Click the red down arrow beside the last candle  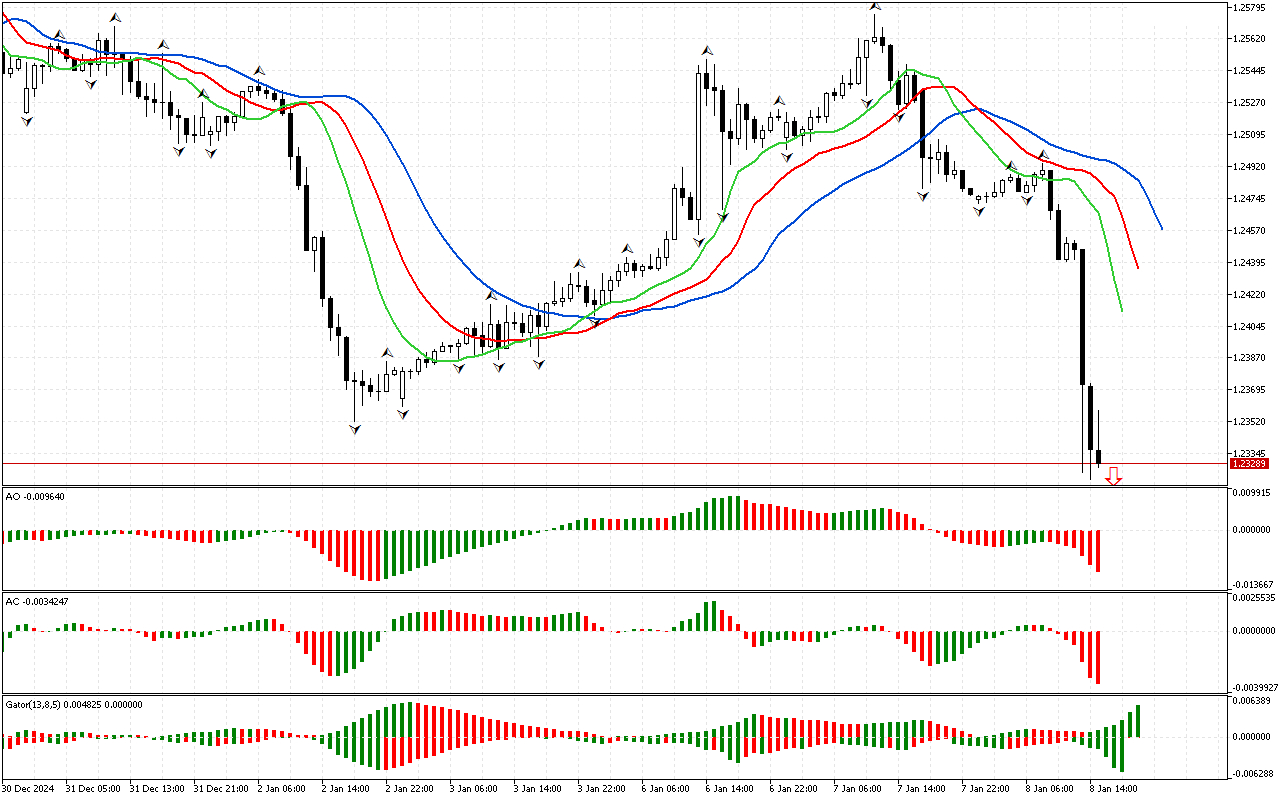coord(1113,477)
